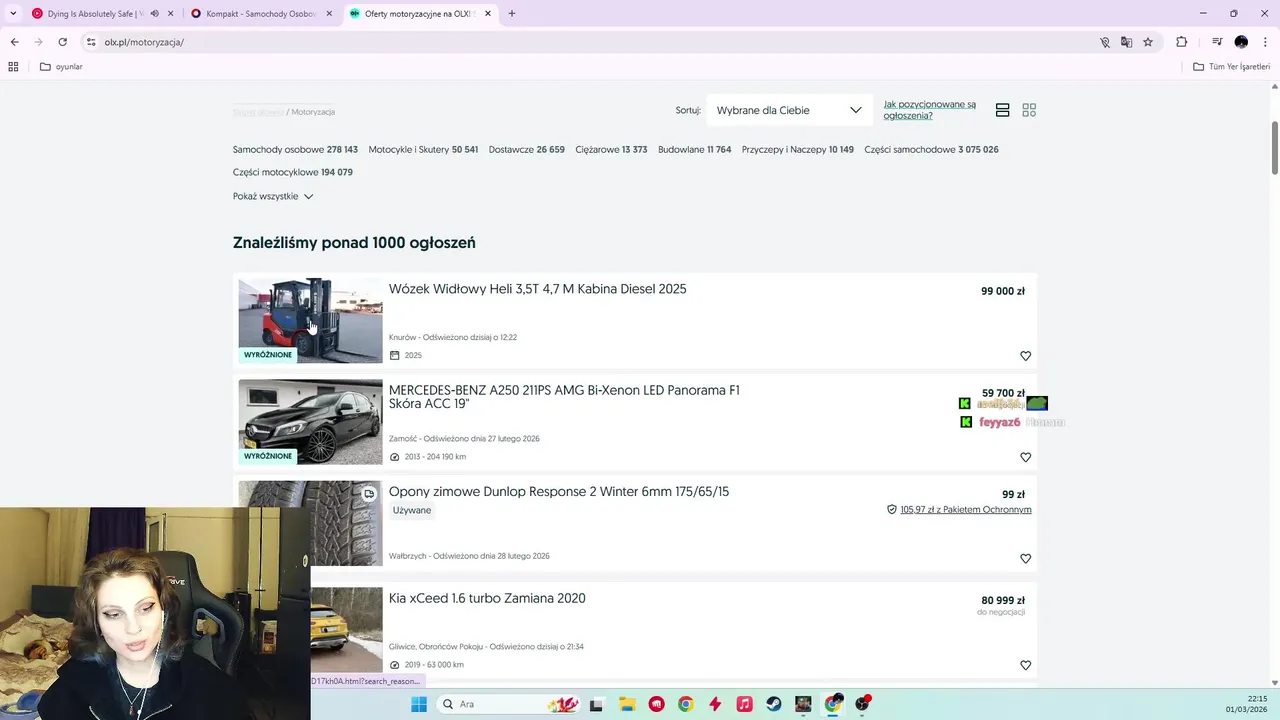
Task: Click 'Jak pozycjonowane są ogłoszenia?' link
Action: pos(929,110)
